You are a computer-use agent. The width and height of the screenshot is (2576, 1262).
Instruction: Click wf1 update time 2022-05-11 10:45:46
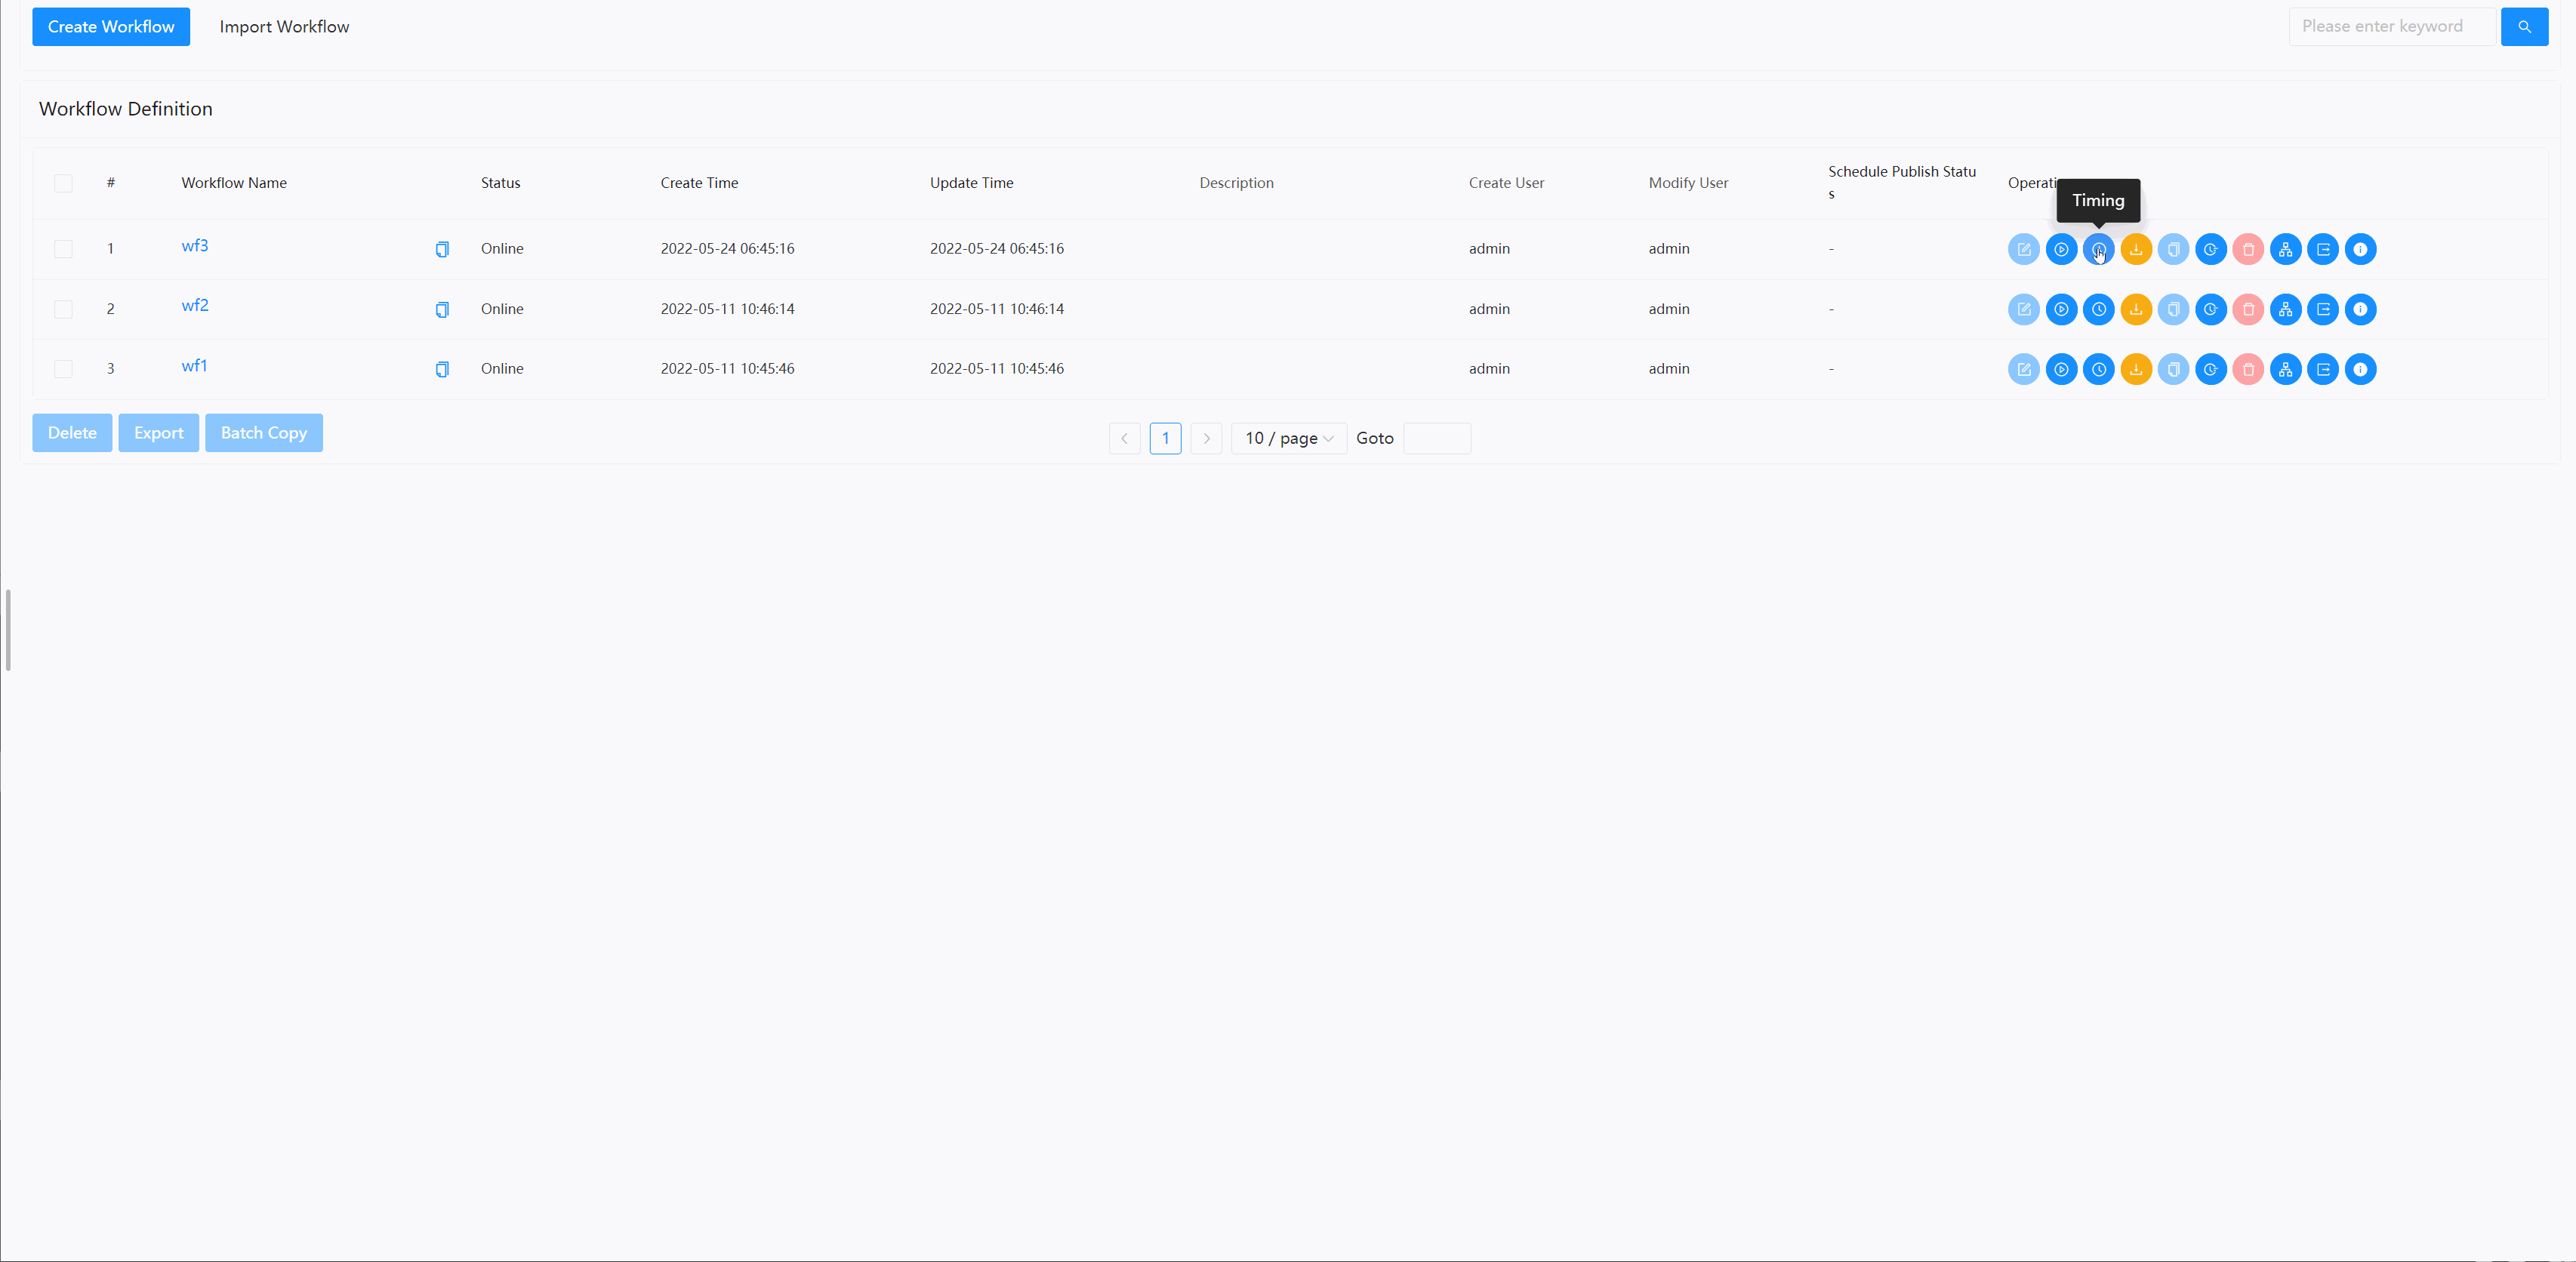996,369
